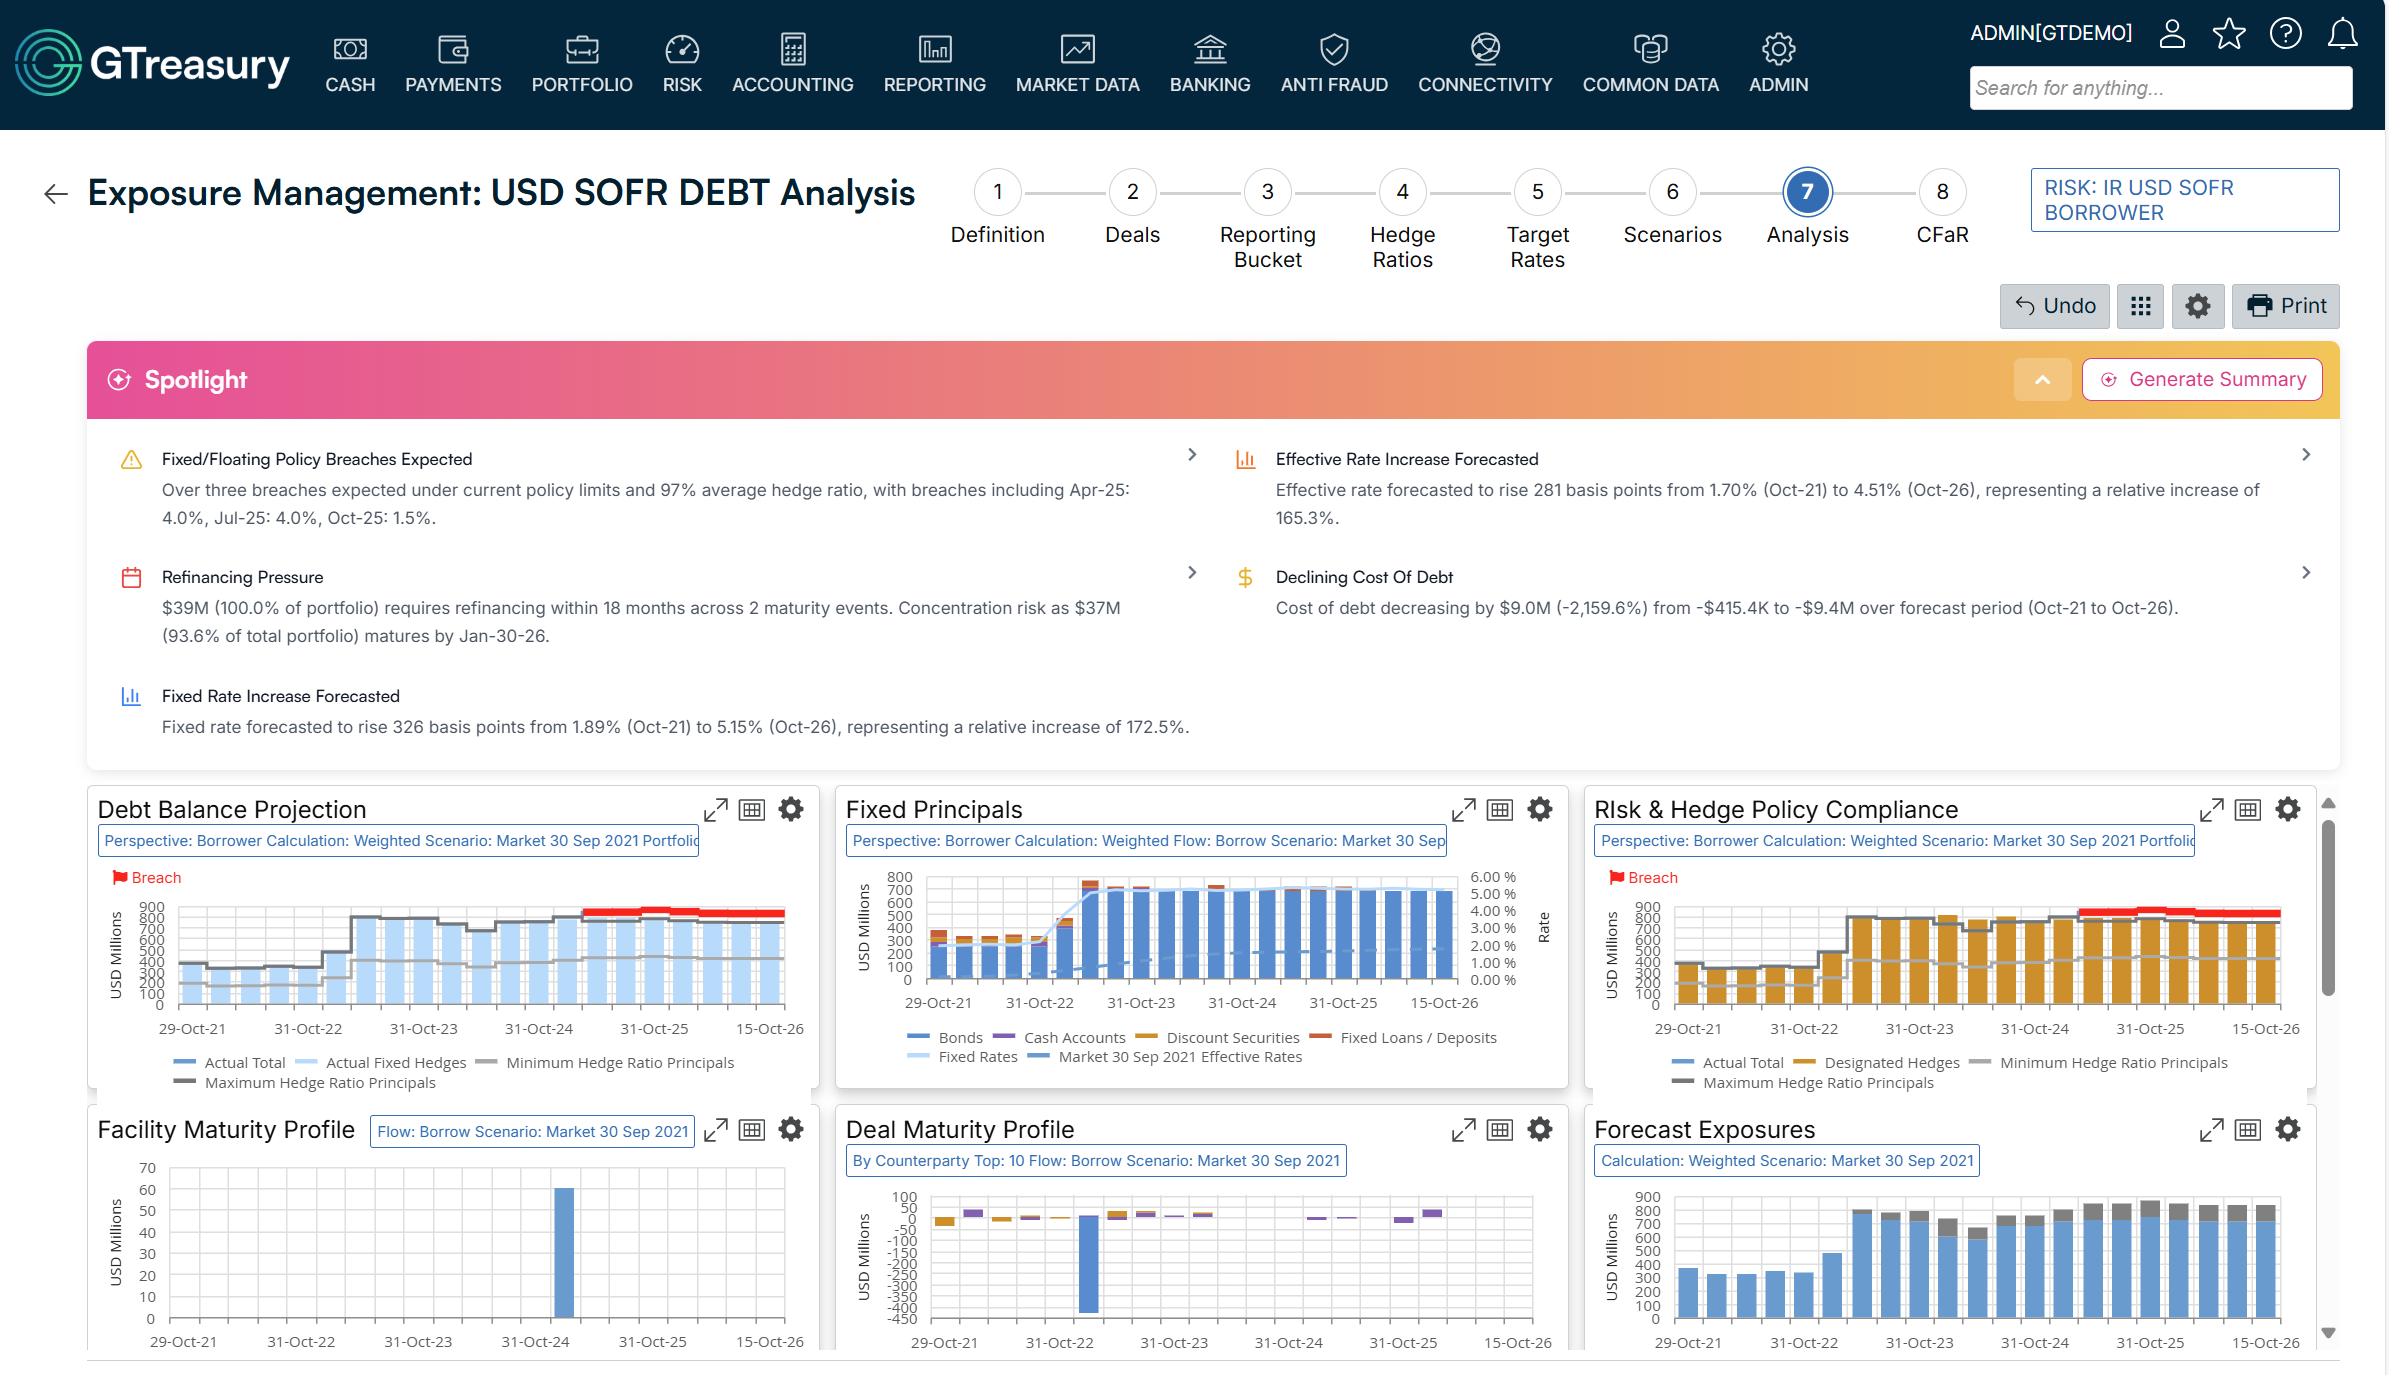Image resolution: width=2389 pixels, height=1375 pixels.
Task: Open the Print options
Action: coord(2286,306)
